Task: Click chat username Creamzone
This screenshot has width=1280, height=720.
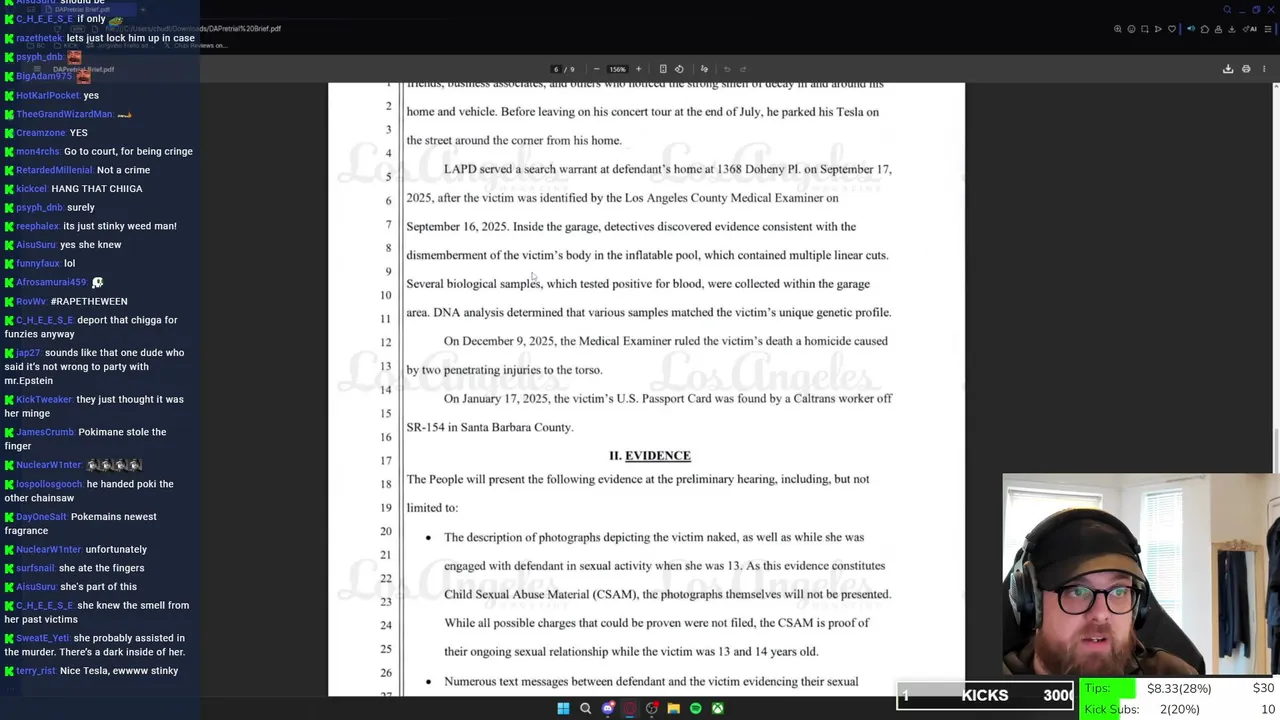Action: [41, 133]
